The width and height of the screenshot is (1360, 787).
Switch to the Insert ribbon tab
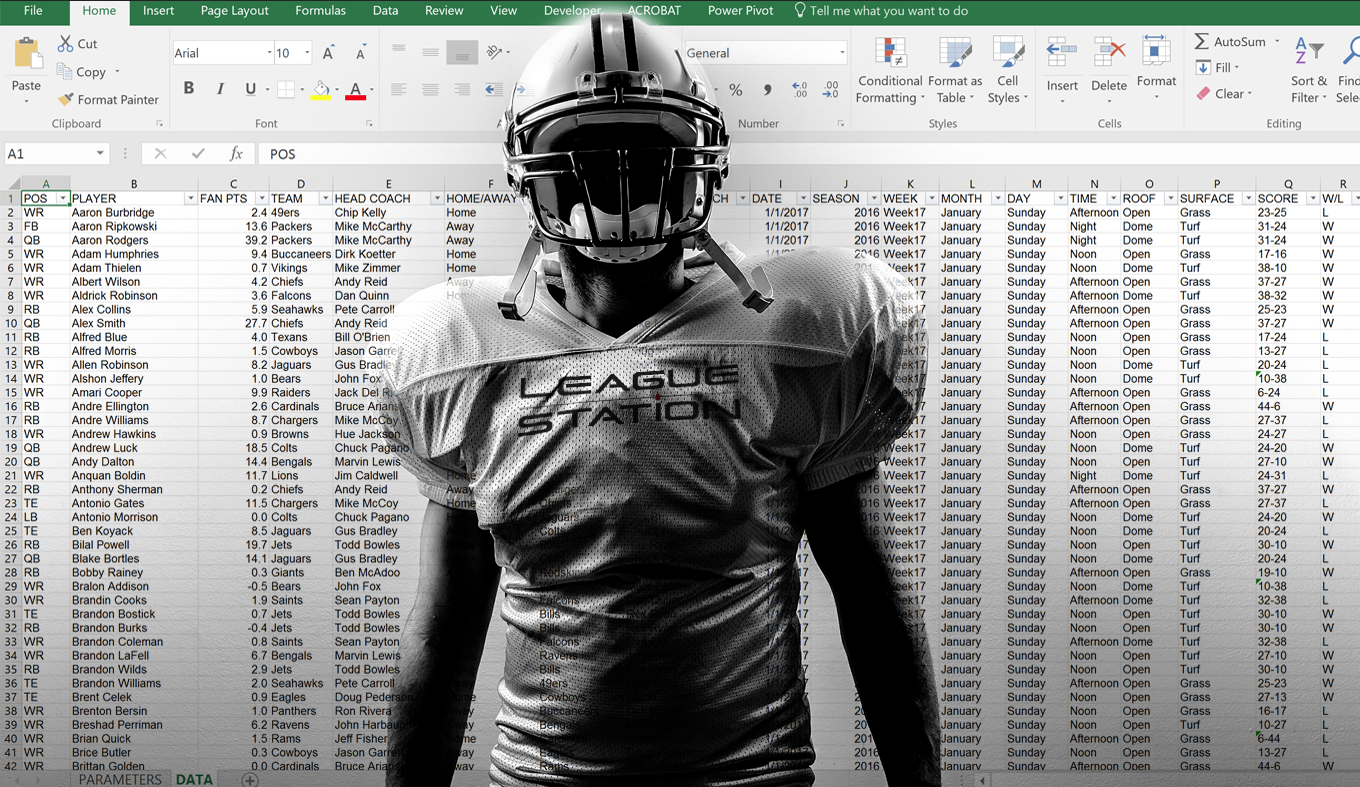click(158, 11)
